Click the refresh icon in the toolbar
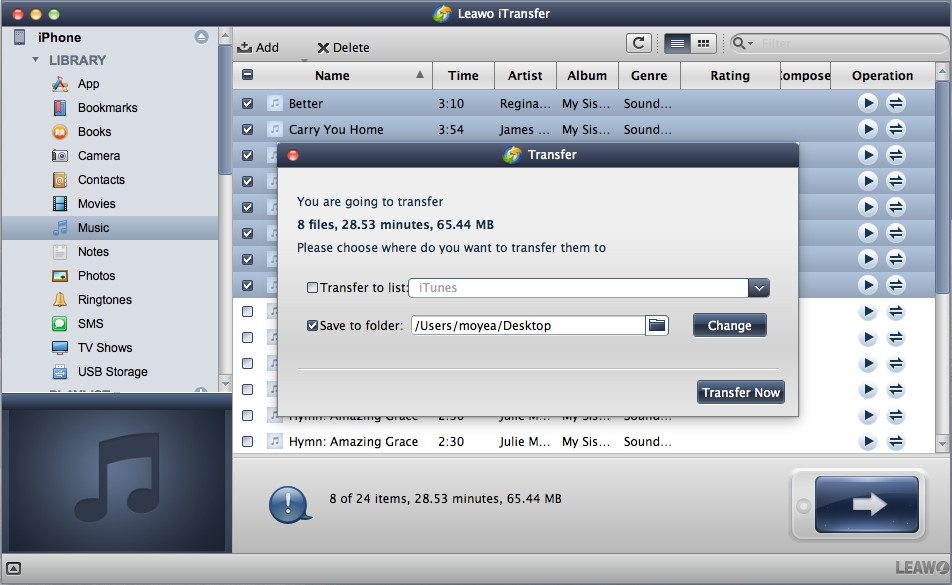The image size is (952, 585). click(x=638, y=43)
